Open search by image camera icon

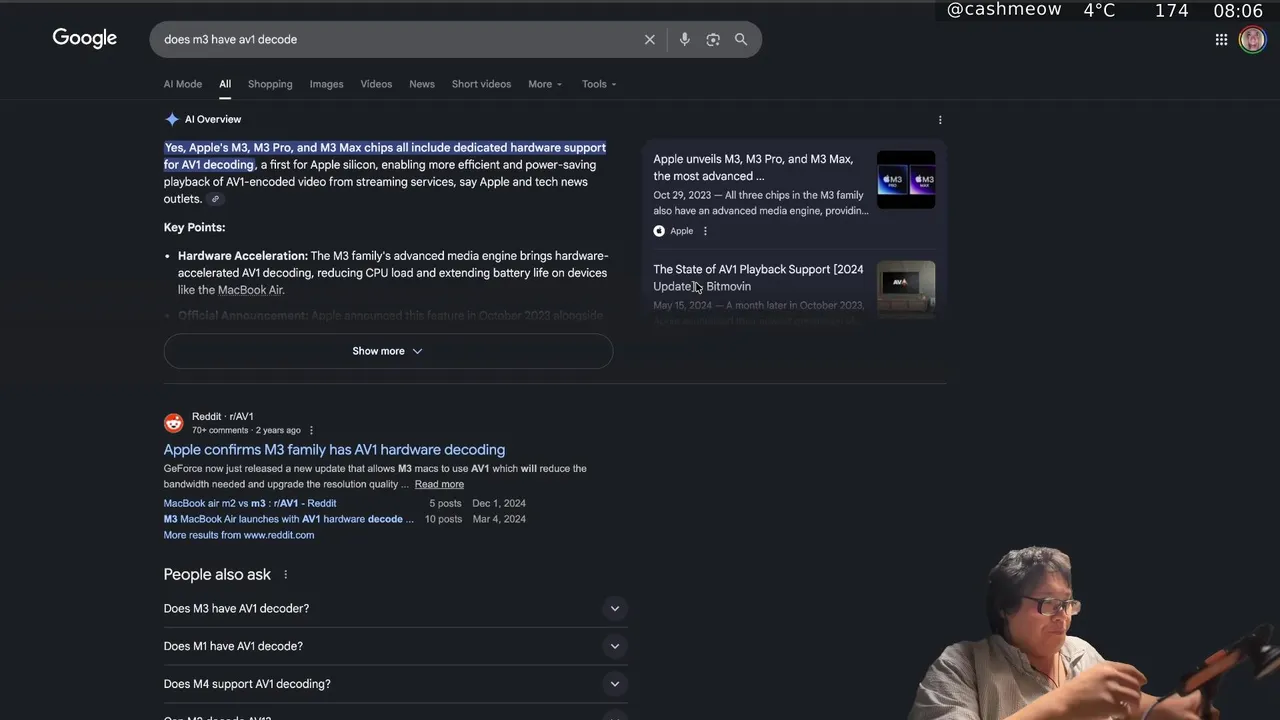pos(713,40)
